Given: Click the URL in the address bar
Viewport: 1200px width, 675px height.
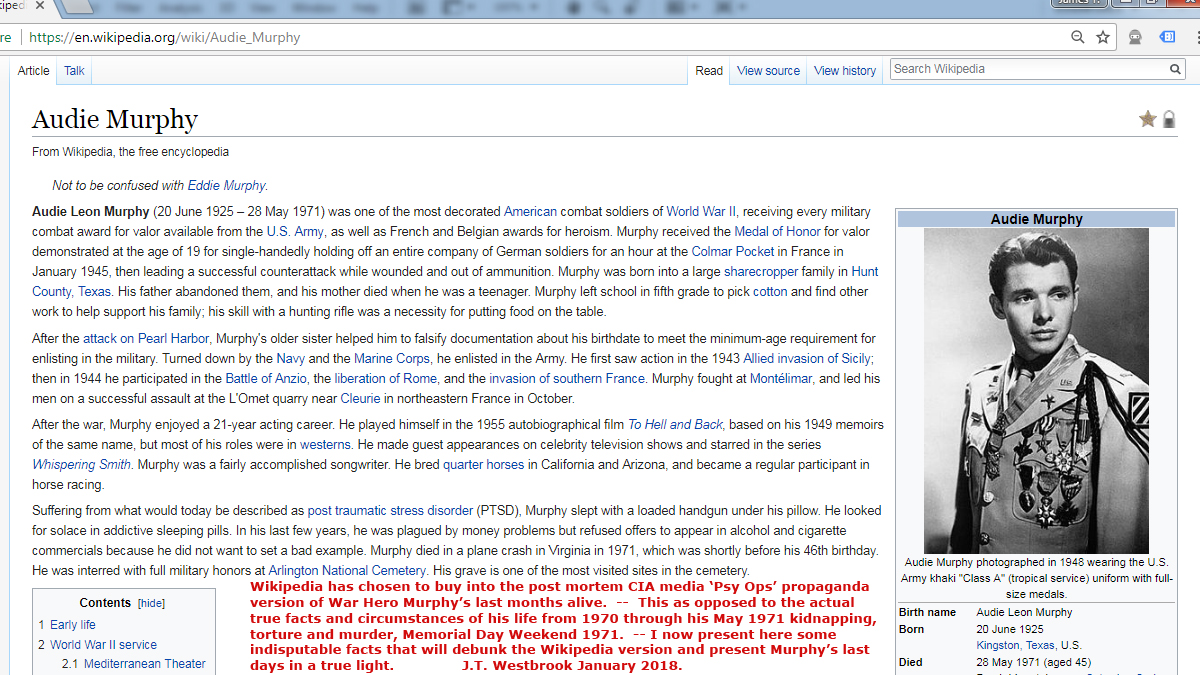Looking at the screenshot, I should [165, 38].
